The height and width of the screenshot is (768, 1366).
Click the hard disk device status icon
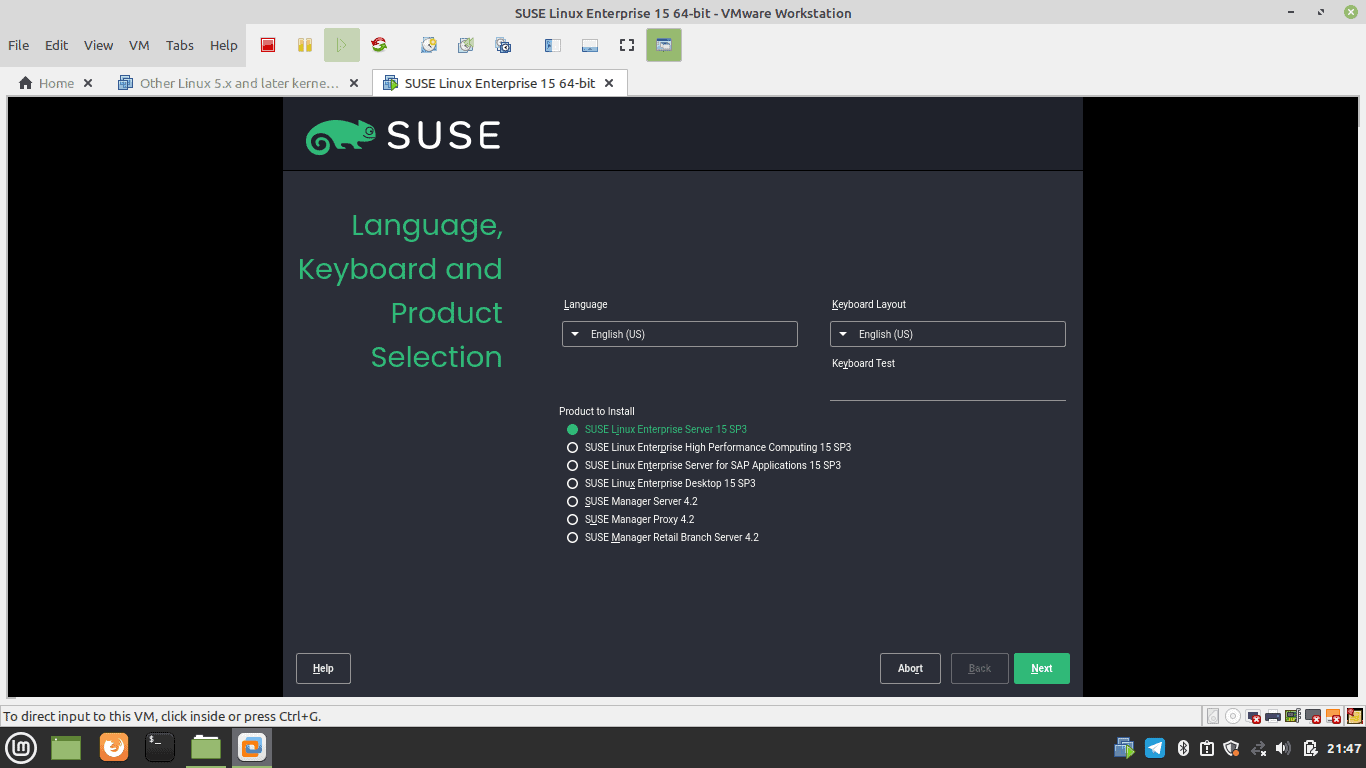[x=1213, y=716]
